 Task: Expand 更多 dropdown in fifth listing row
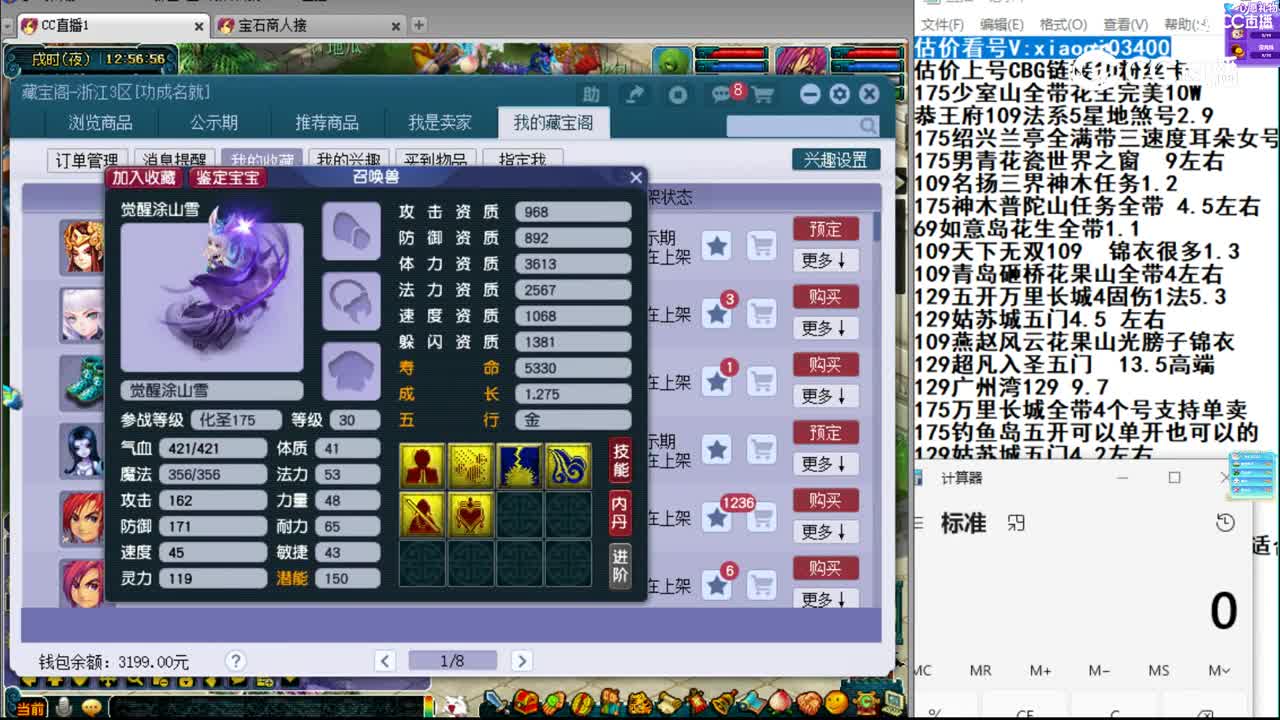pyautogui.click(x=824, y=532)
